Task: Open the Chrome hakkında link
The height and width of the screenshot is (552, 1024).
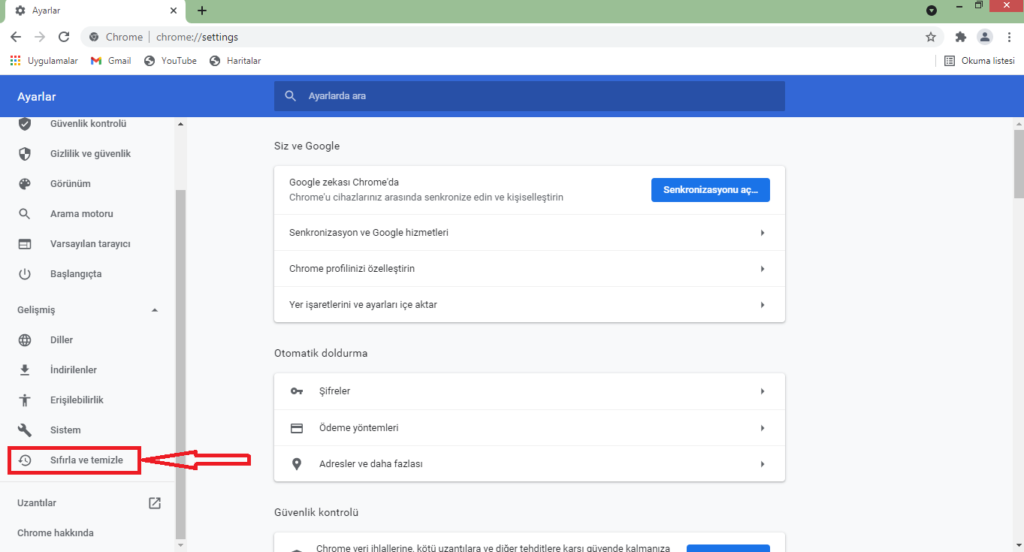Action: pyautogui.click(x=55, y=533)
